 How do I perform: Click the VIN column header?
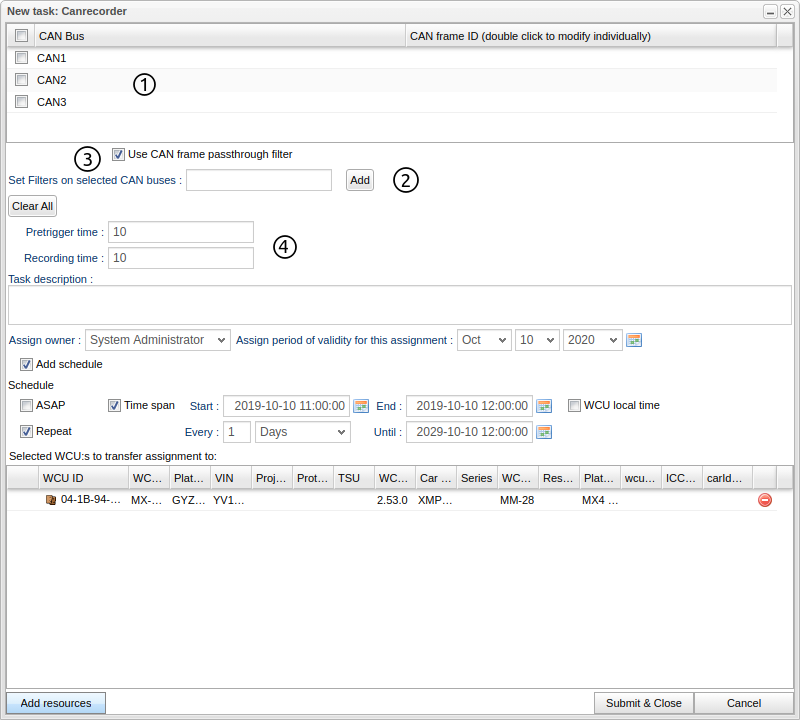click(229, 478)
